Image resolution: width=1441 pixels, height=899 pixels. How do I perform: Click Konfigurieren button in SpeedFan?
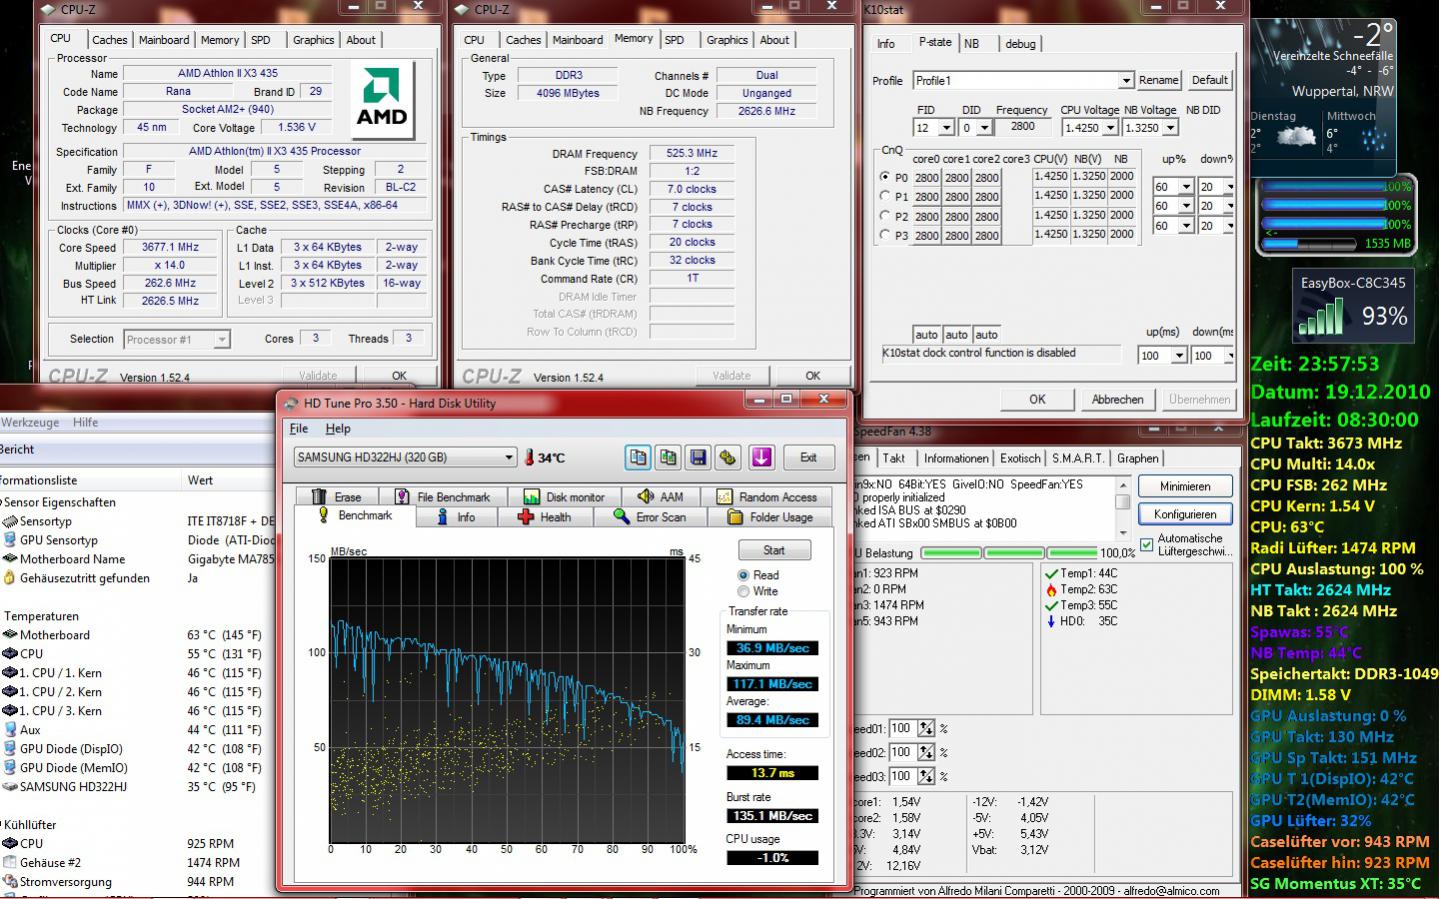tap(1185, 514)
